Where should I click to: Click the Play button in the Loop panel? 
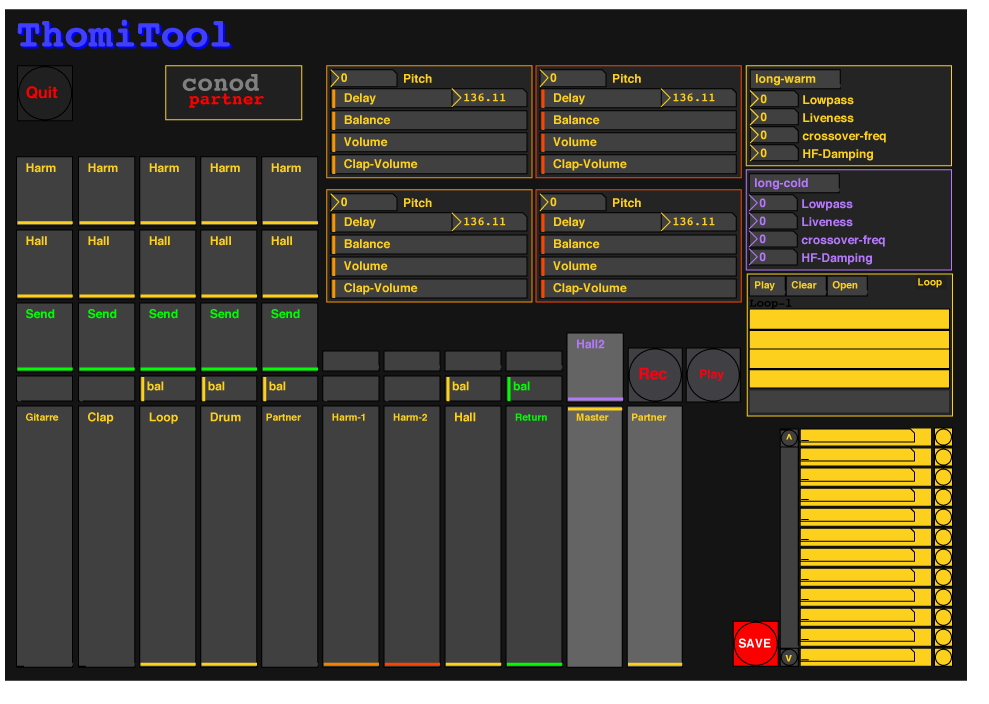tap(766, 286)
